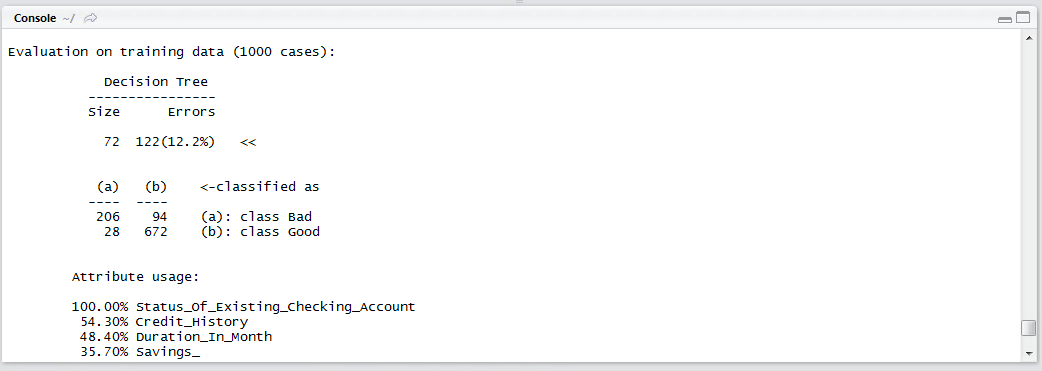
Task: Maximize the Console pane
Action: click(x=1022, y=19)
